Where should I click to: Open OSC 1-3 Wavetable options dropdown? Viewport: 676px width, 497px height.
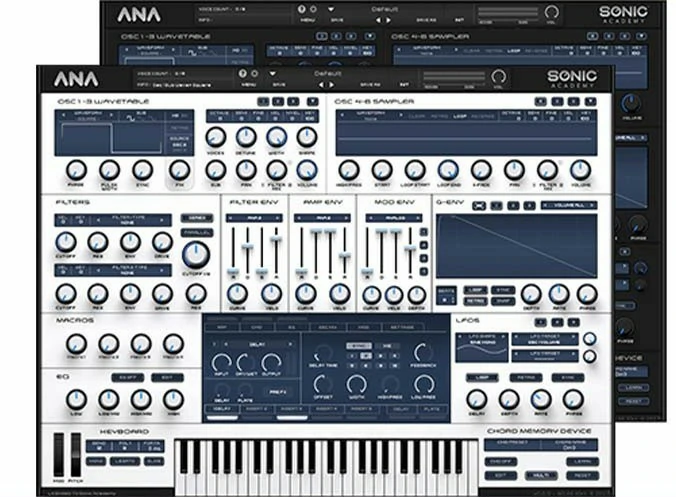click(313, 102)
